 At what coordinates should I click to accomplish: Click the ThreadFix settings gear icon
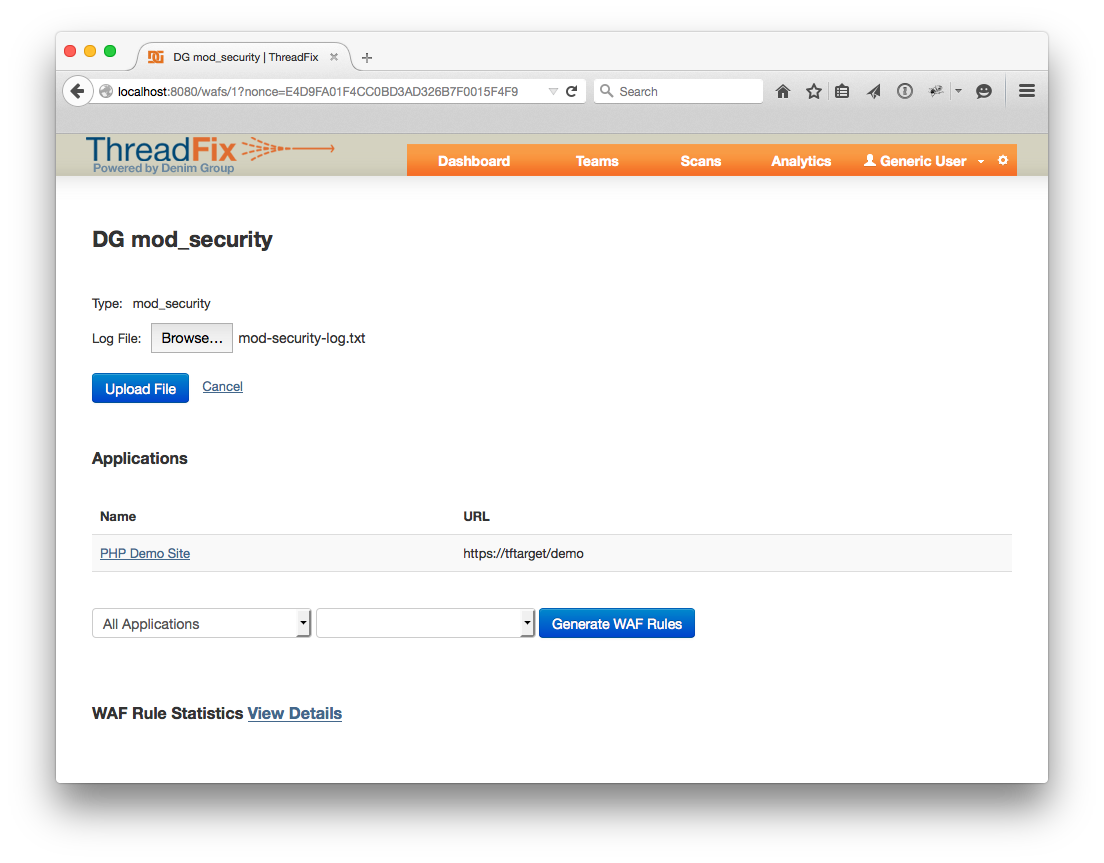click(1003, 160)
